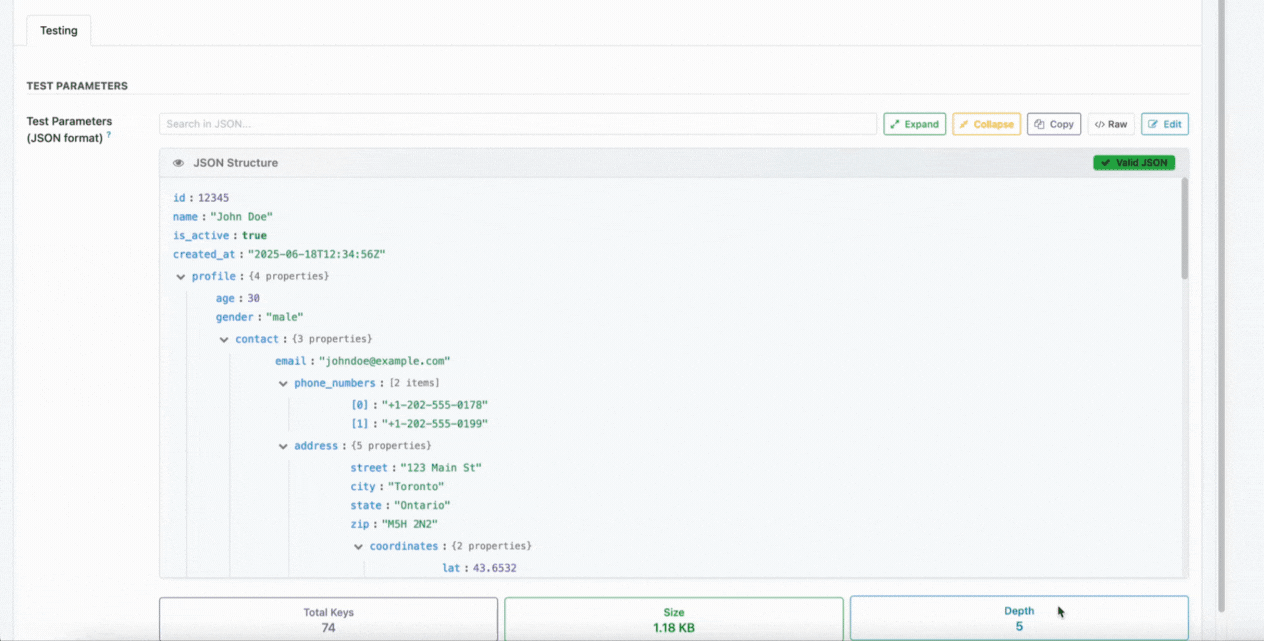
Task: Collapse the phone_numbers array
Action: point(283,384)
